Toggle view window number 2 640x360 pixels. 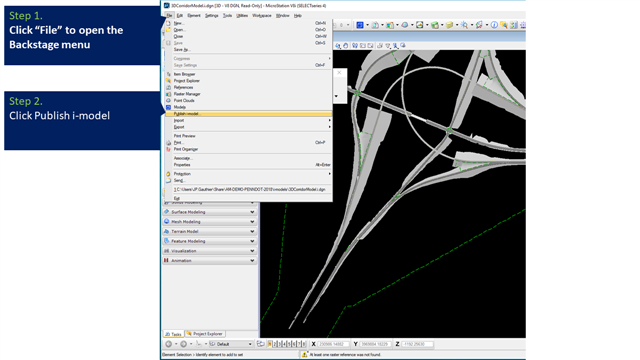click(x=276, y=344)
